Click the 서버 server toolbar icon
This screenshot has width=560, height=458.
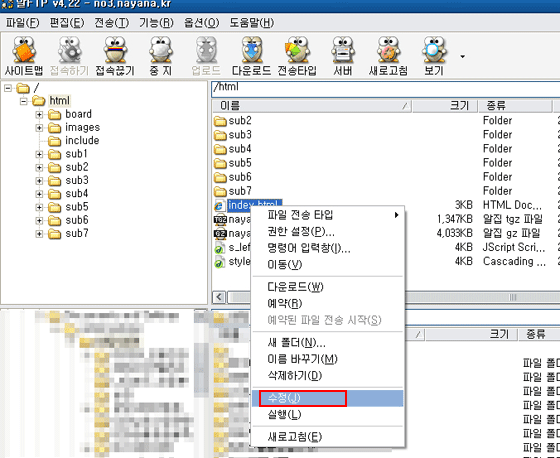coord(342,56)
